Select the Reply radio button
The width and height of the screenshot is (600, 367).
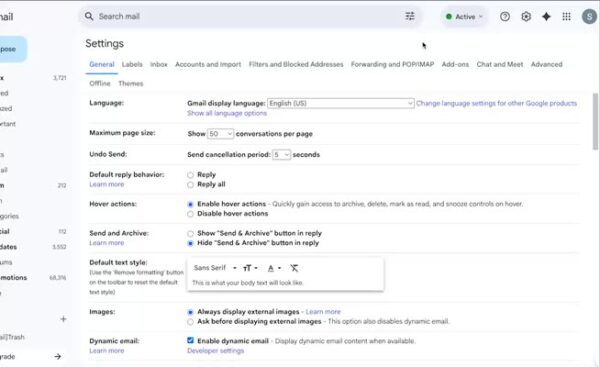coord(190,175)
